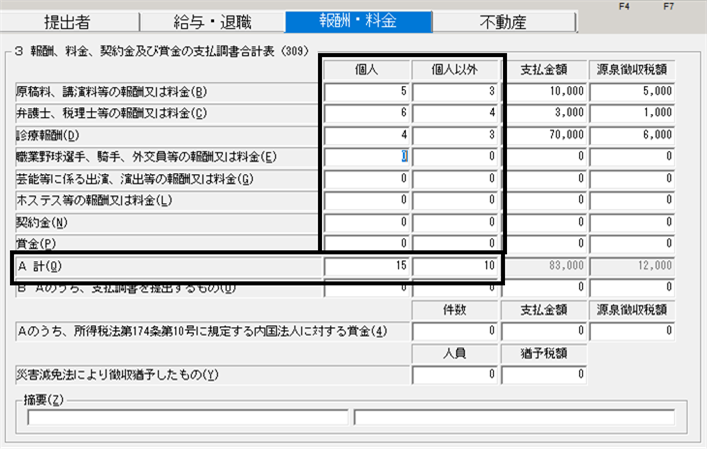Click 源泉徴収税額 field in row B 支払調書を提出するもの
The image size is (707, 449).
[x=632, y=288]
